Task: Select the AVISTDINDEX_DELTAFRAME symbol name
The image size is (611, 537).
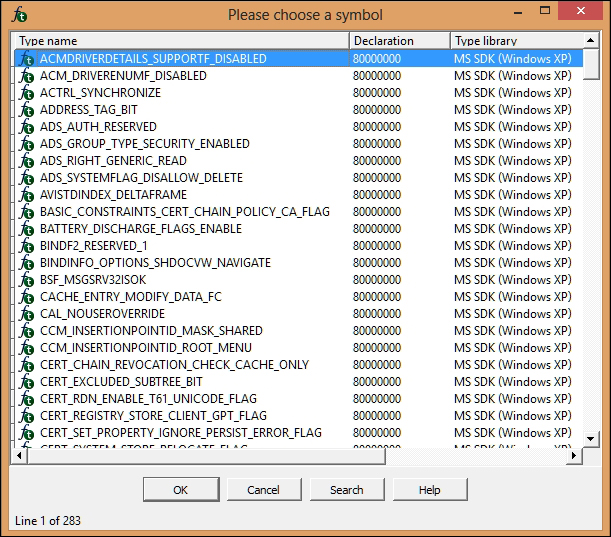Action: [113, 194]
